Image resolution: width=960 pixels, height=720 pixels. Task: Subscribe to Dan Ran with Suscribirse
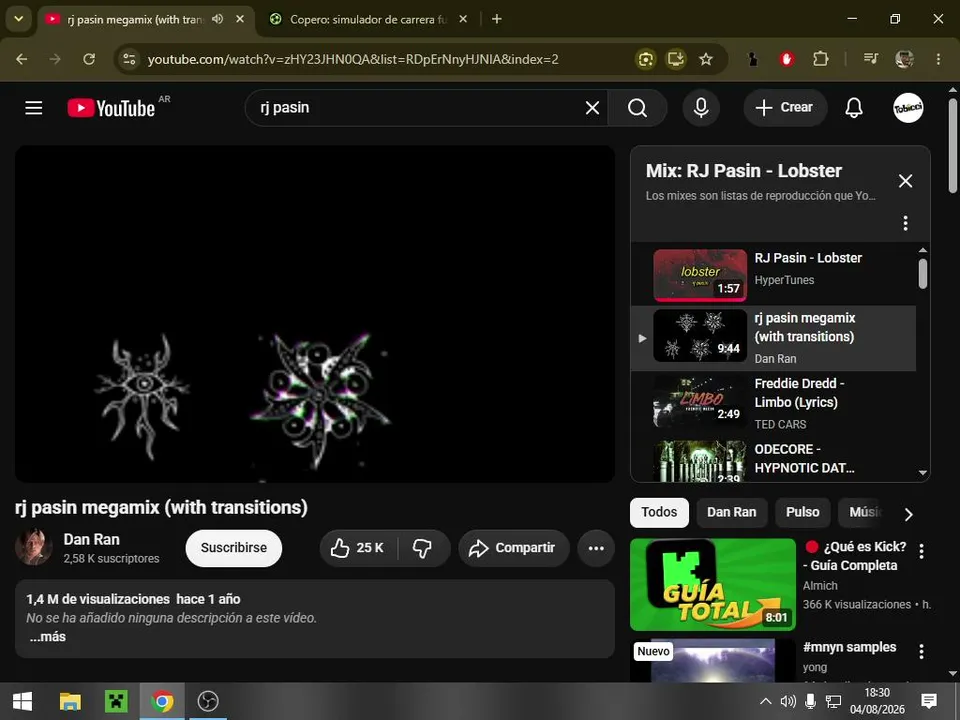coord(233,548)
